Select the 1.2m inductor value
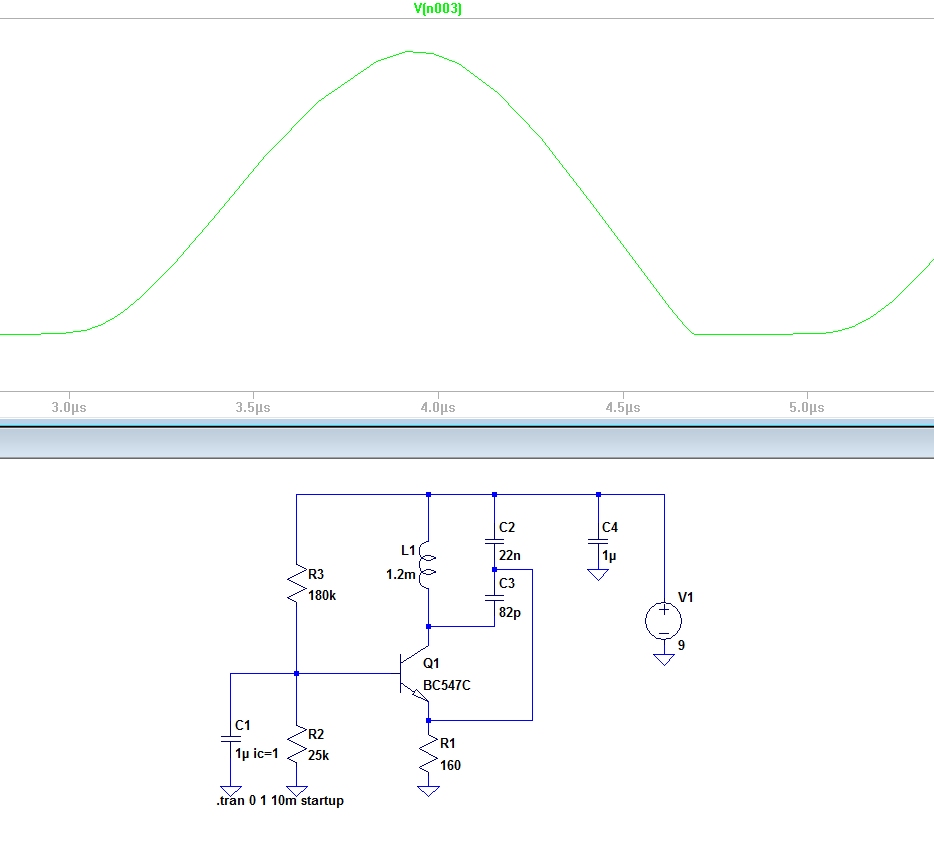Image resolution: width=934 pixels, height=850 pixels. (x=400, y=575)
